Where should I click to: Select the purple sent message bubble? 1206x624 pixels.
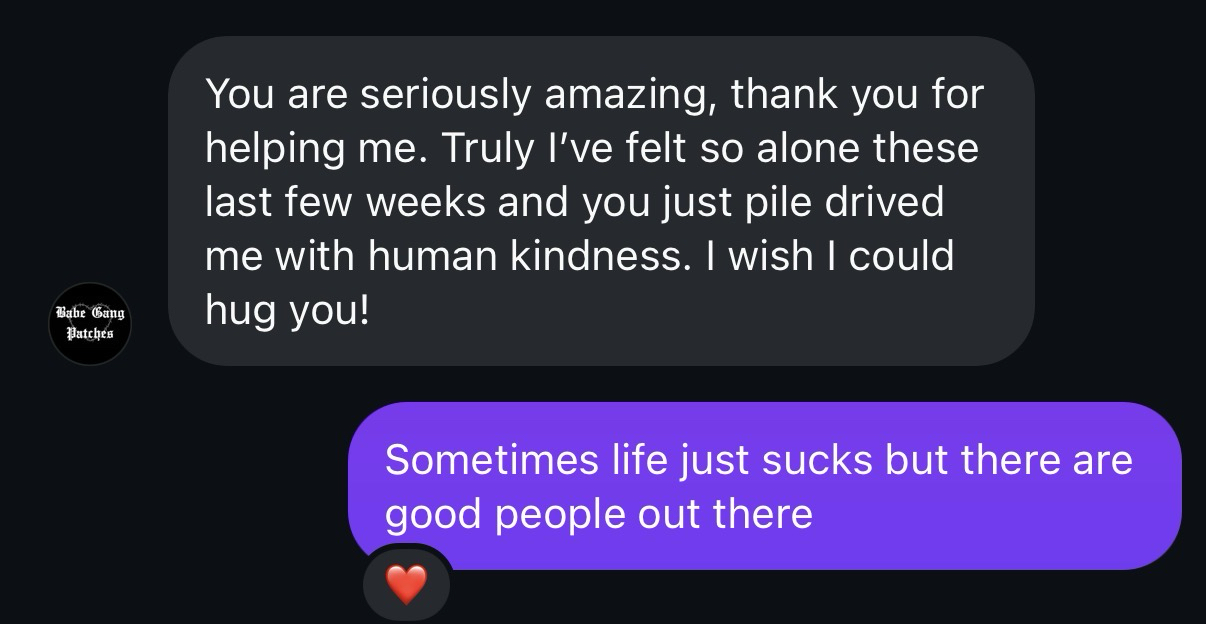point(764,485)
